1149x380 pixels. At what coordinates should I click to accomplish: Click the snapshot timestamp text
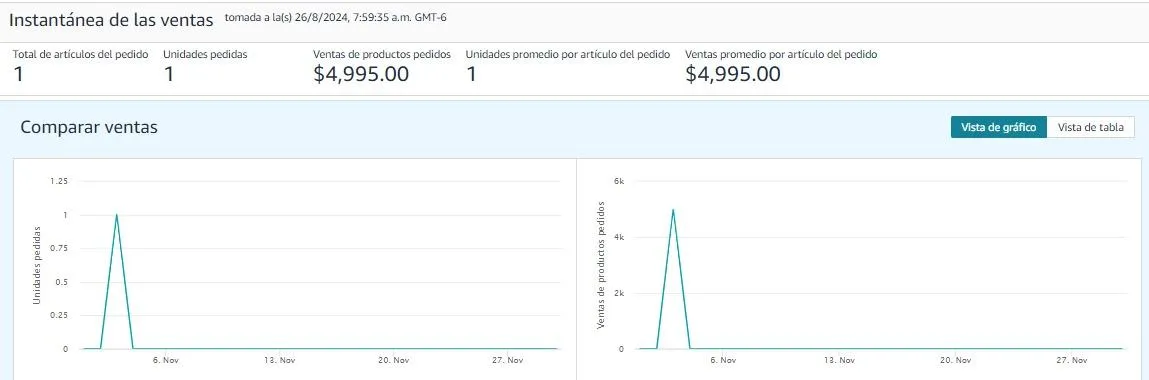[x=336, y=17]
